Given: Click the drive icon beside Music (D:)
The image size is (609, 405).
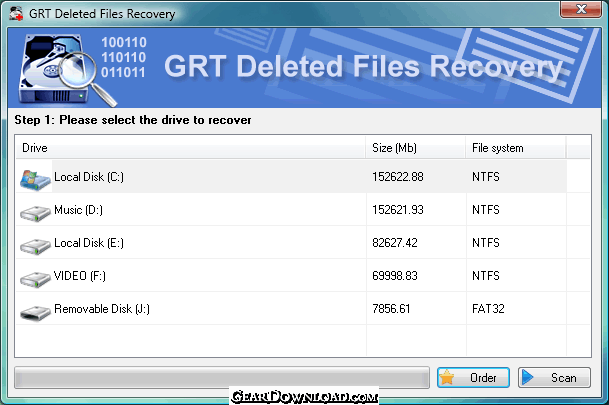Looking at the screenshot, I should 35,213.
